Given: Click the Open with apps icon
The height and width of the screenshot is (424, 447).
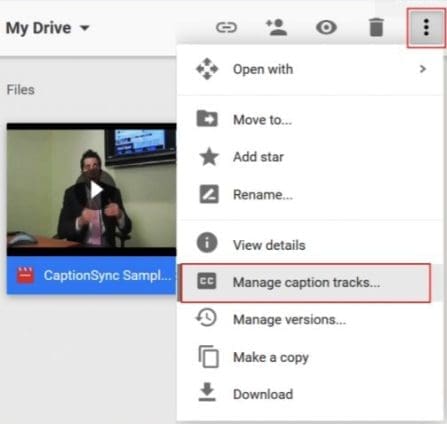Looking at the screenshot, I should 207,69.
